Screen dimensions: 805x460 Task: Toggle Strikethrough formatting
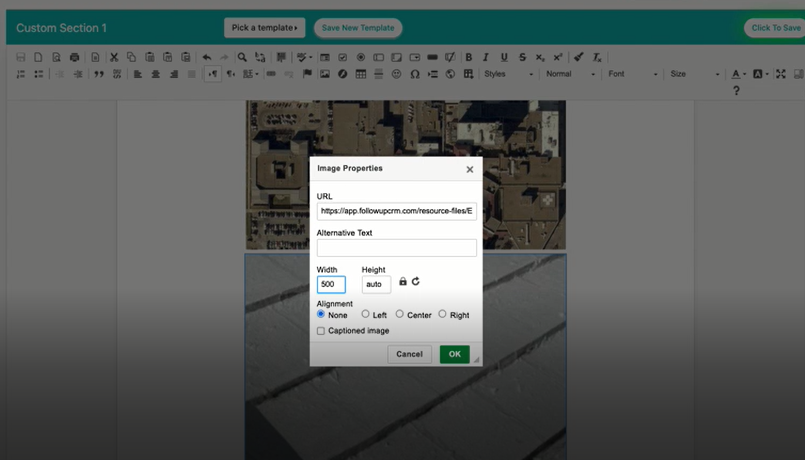522,57
